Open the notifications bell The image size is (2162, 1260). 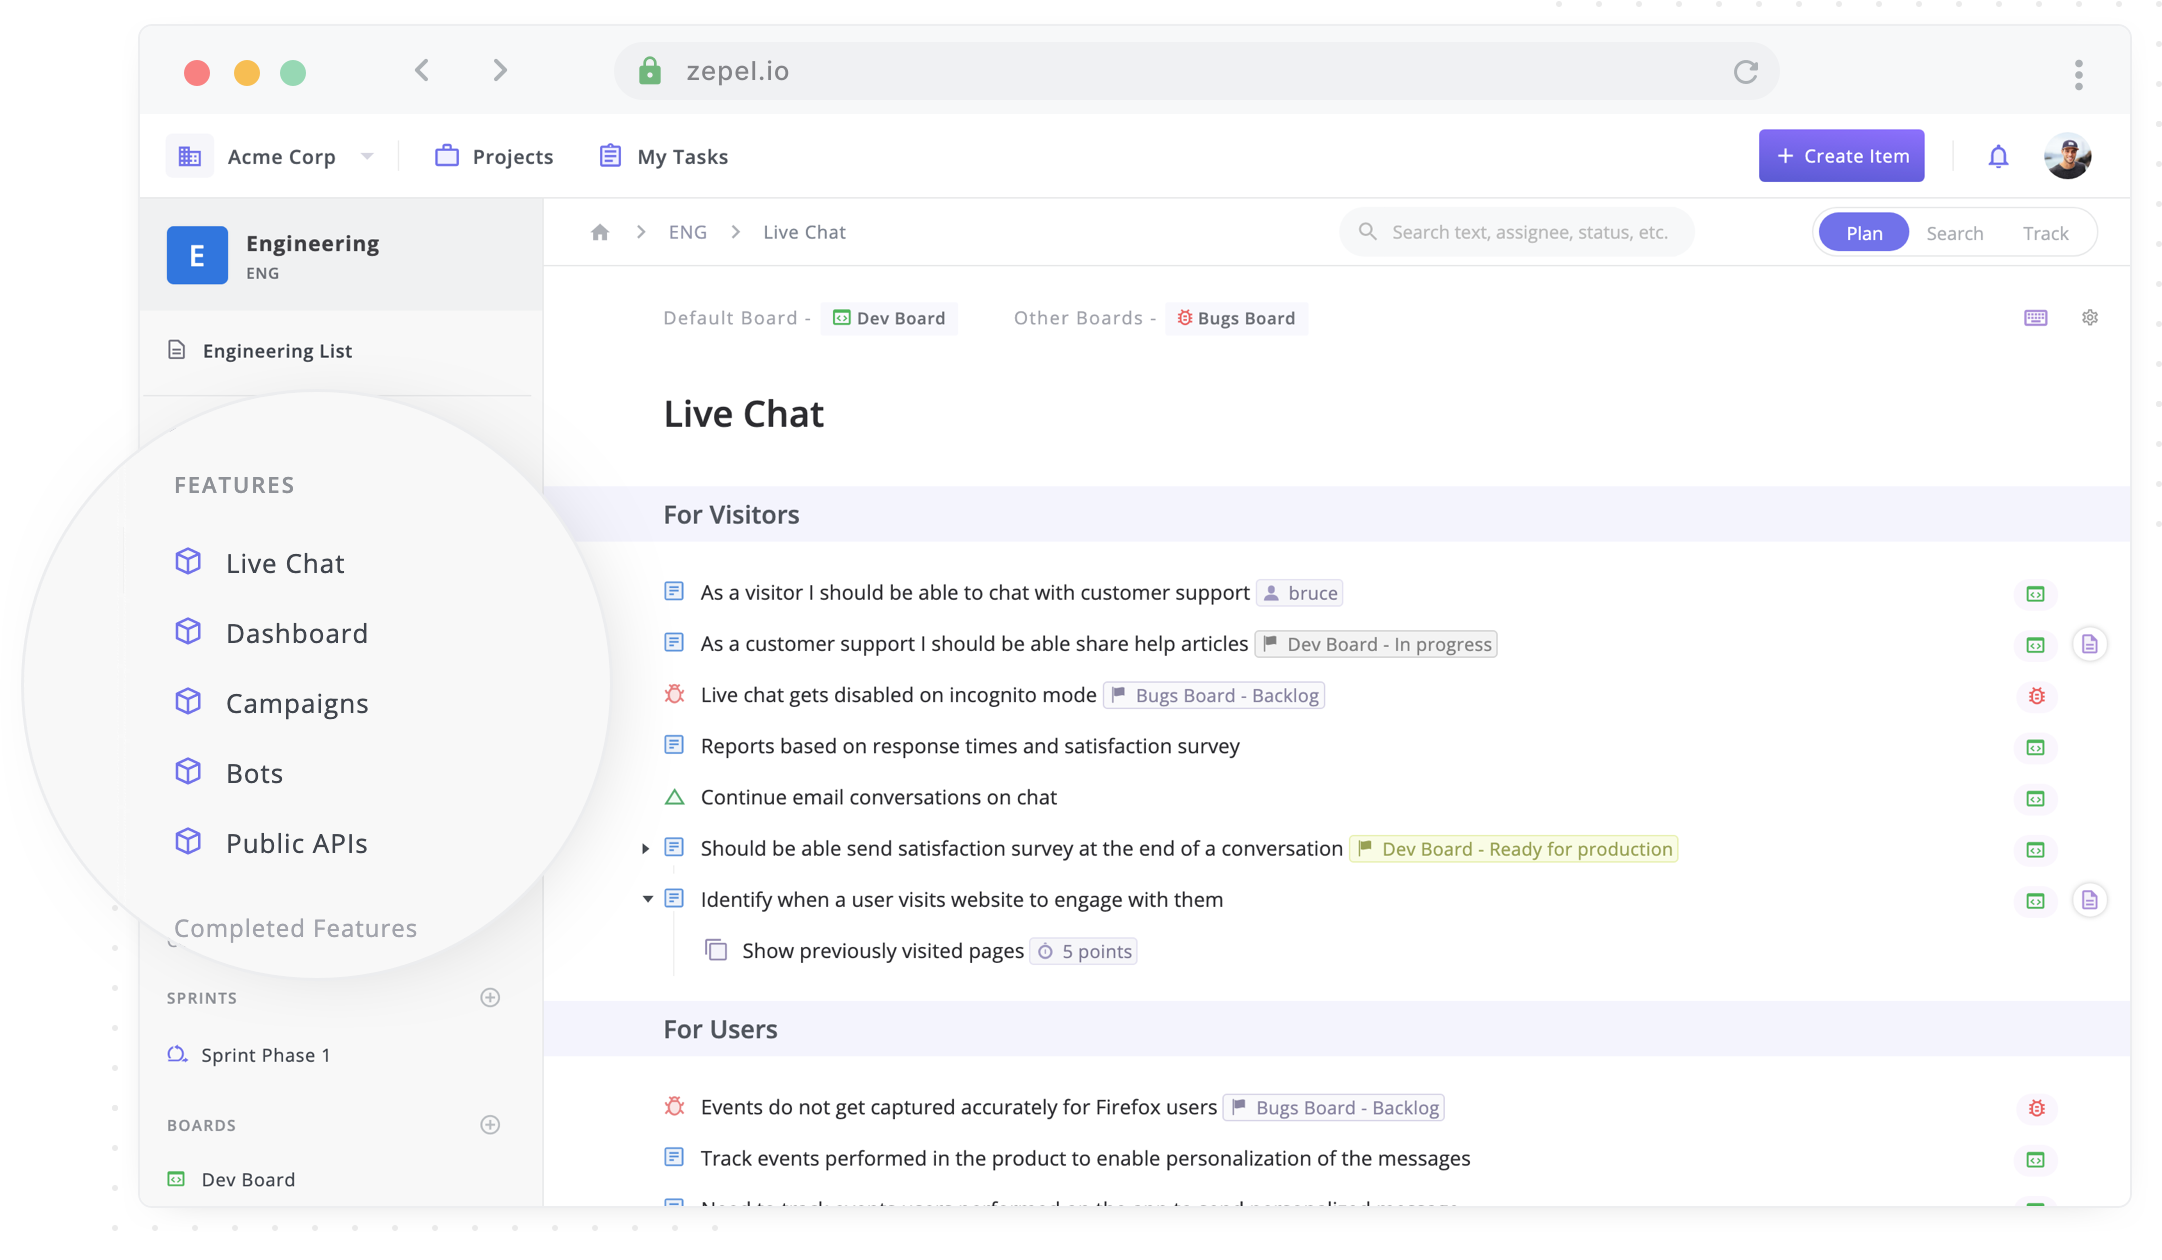1998,156
